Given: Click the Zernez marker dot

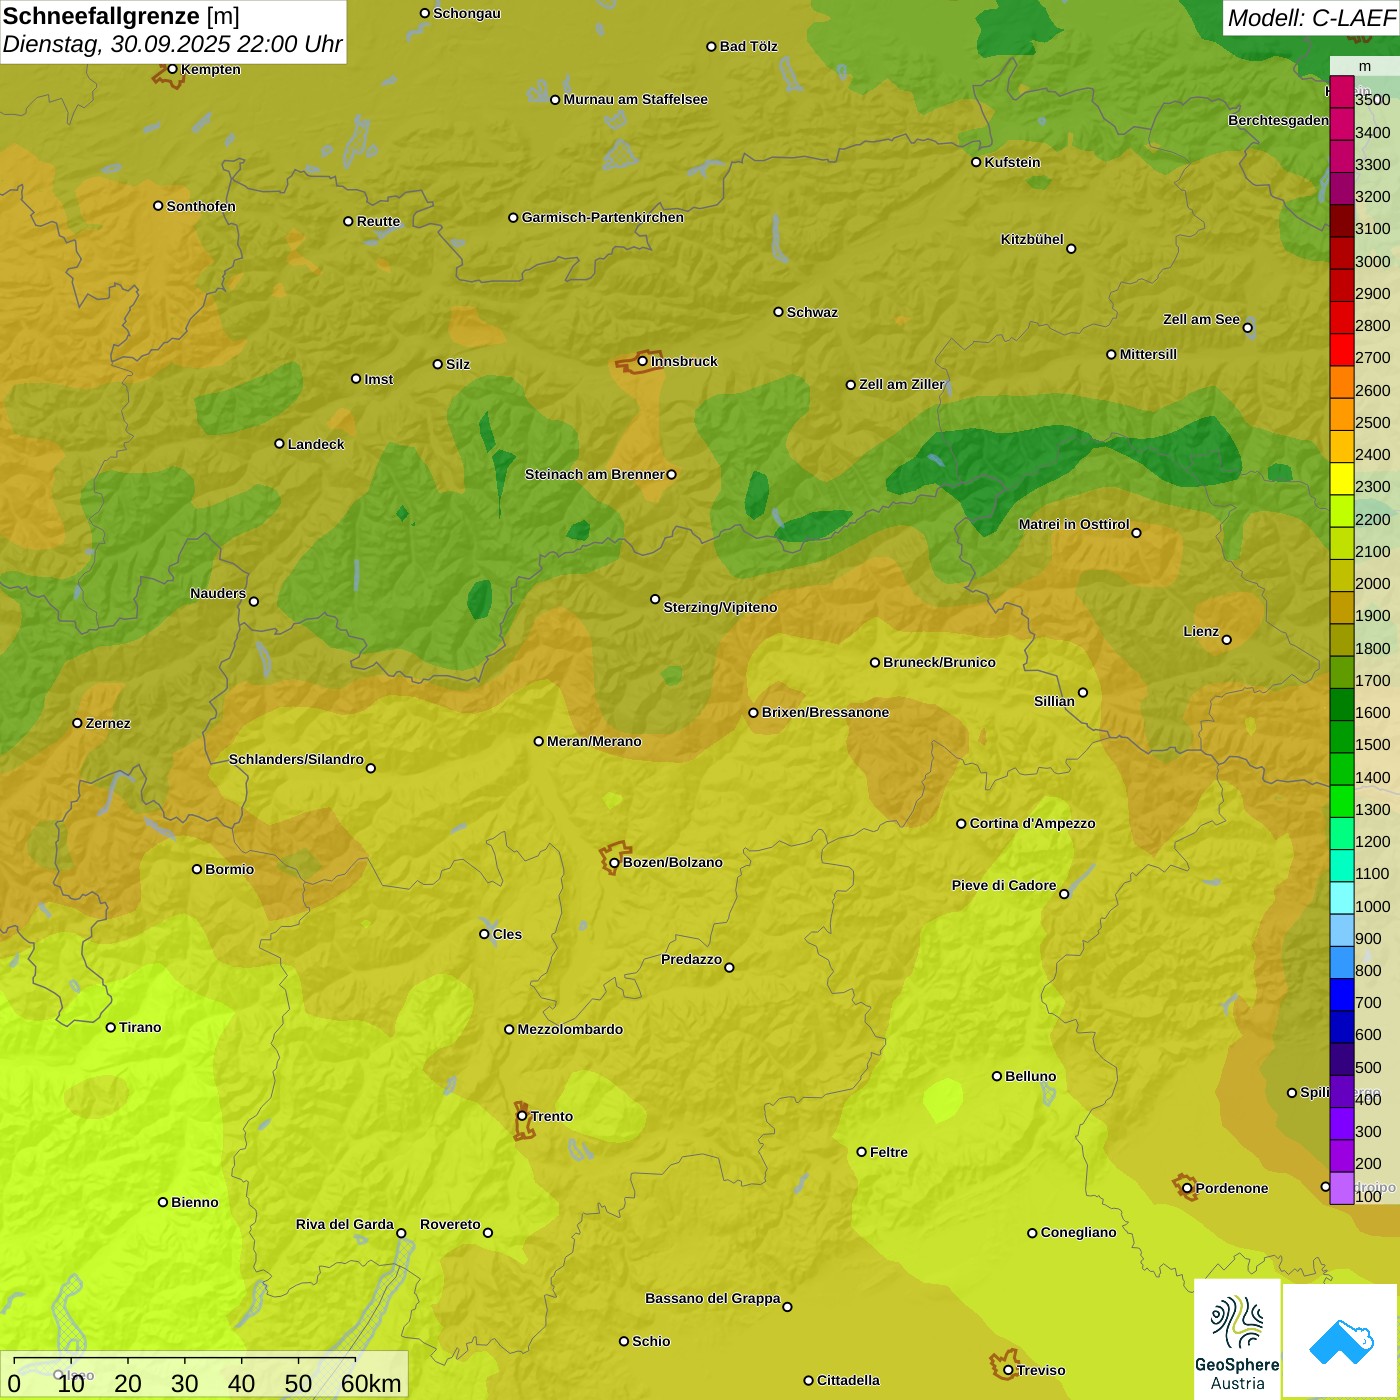Looking at the screenshot, I should [77, 723].
